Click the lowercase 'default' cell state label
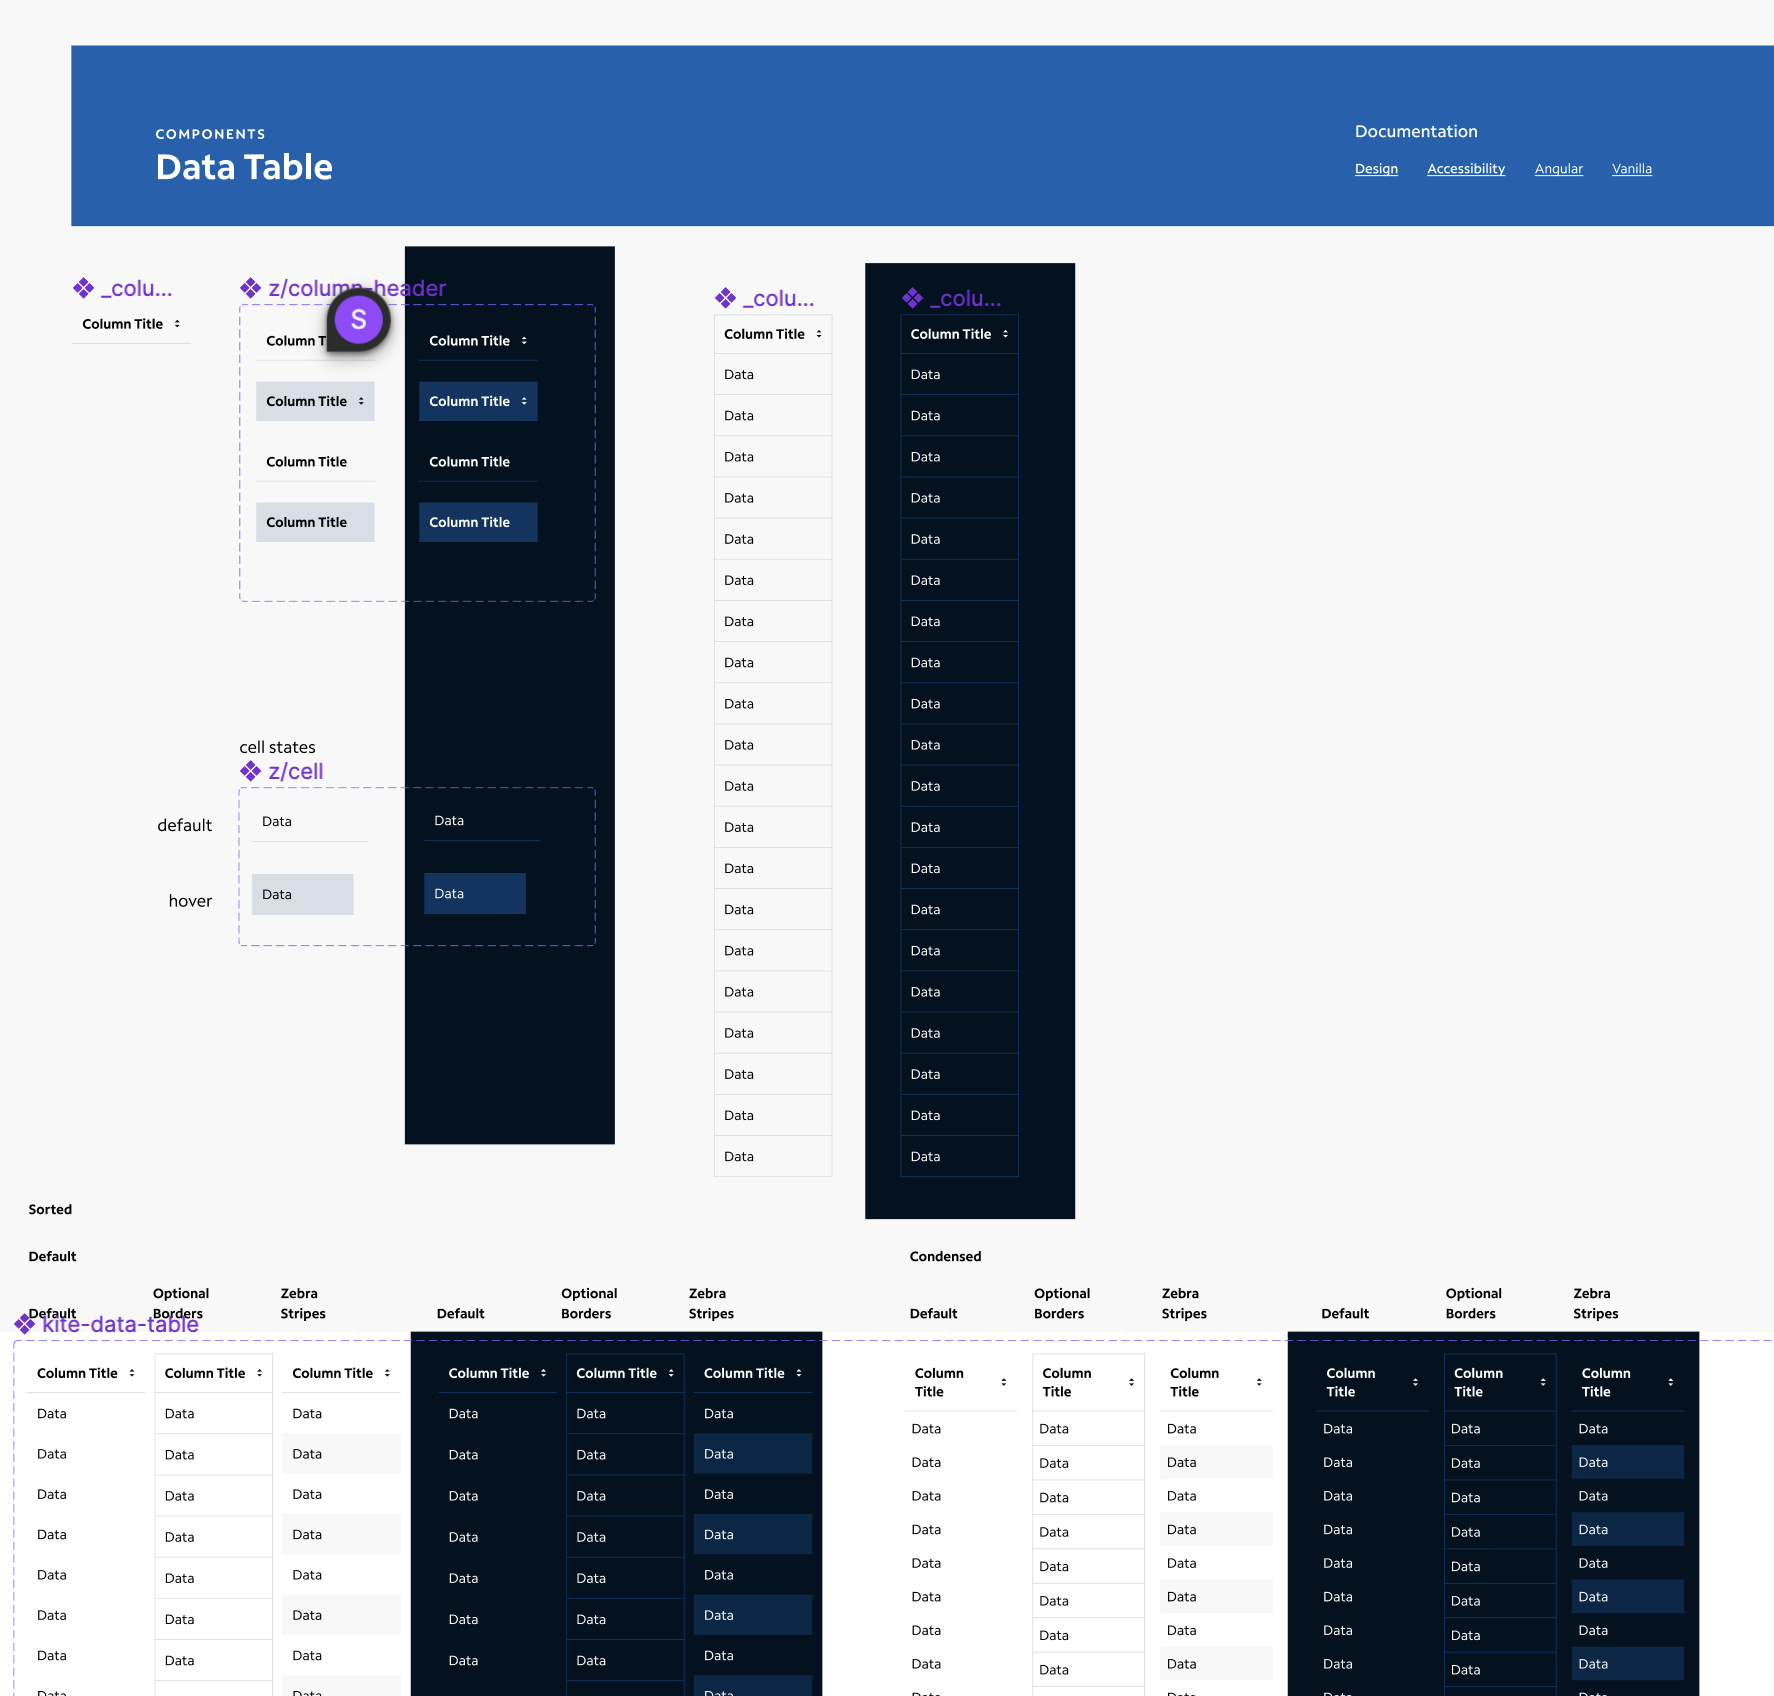The height and width of the screenshot is (1696, 1774). (184, 825)
